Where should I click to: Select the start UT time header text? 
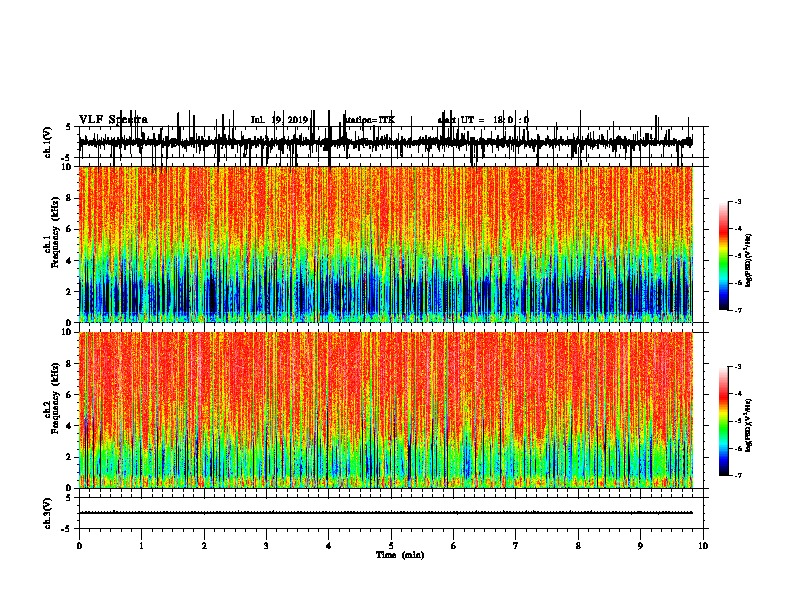(483, 120)
